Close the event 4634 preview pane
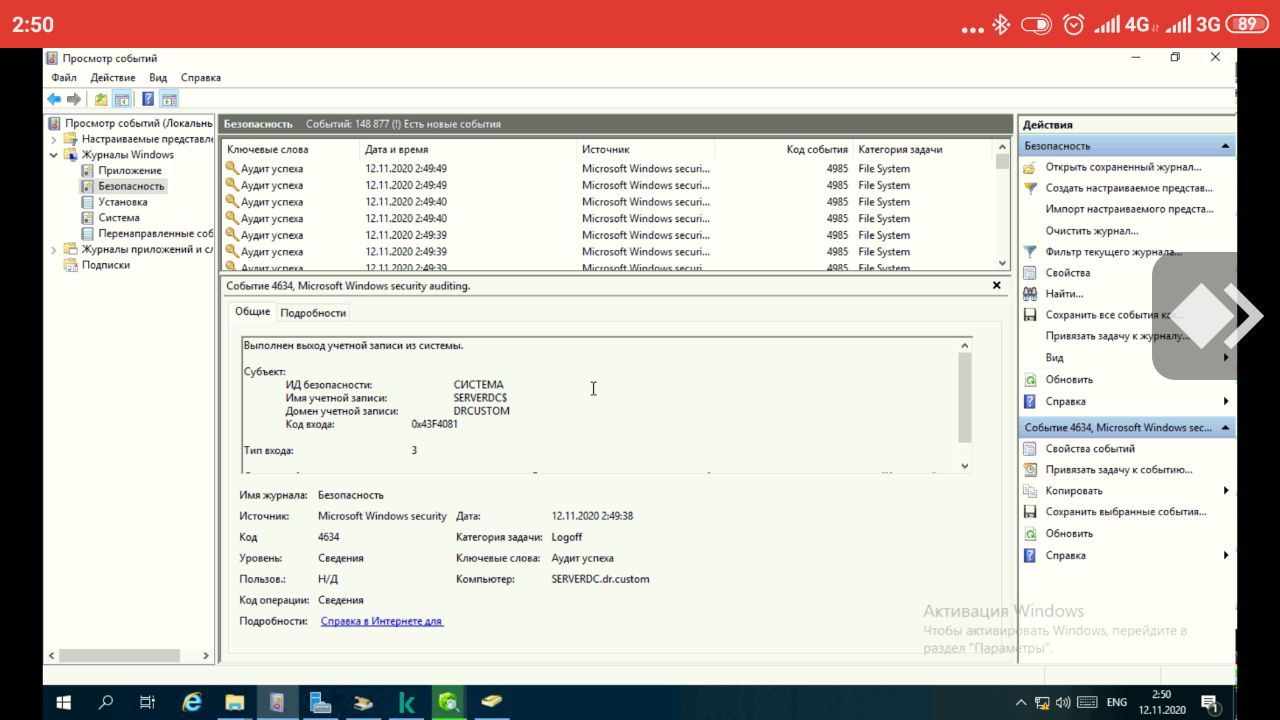This screenshot has width=1280, height=720. click(x=996, y=285)
